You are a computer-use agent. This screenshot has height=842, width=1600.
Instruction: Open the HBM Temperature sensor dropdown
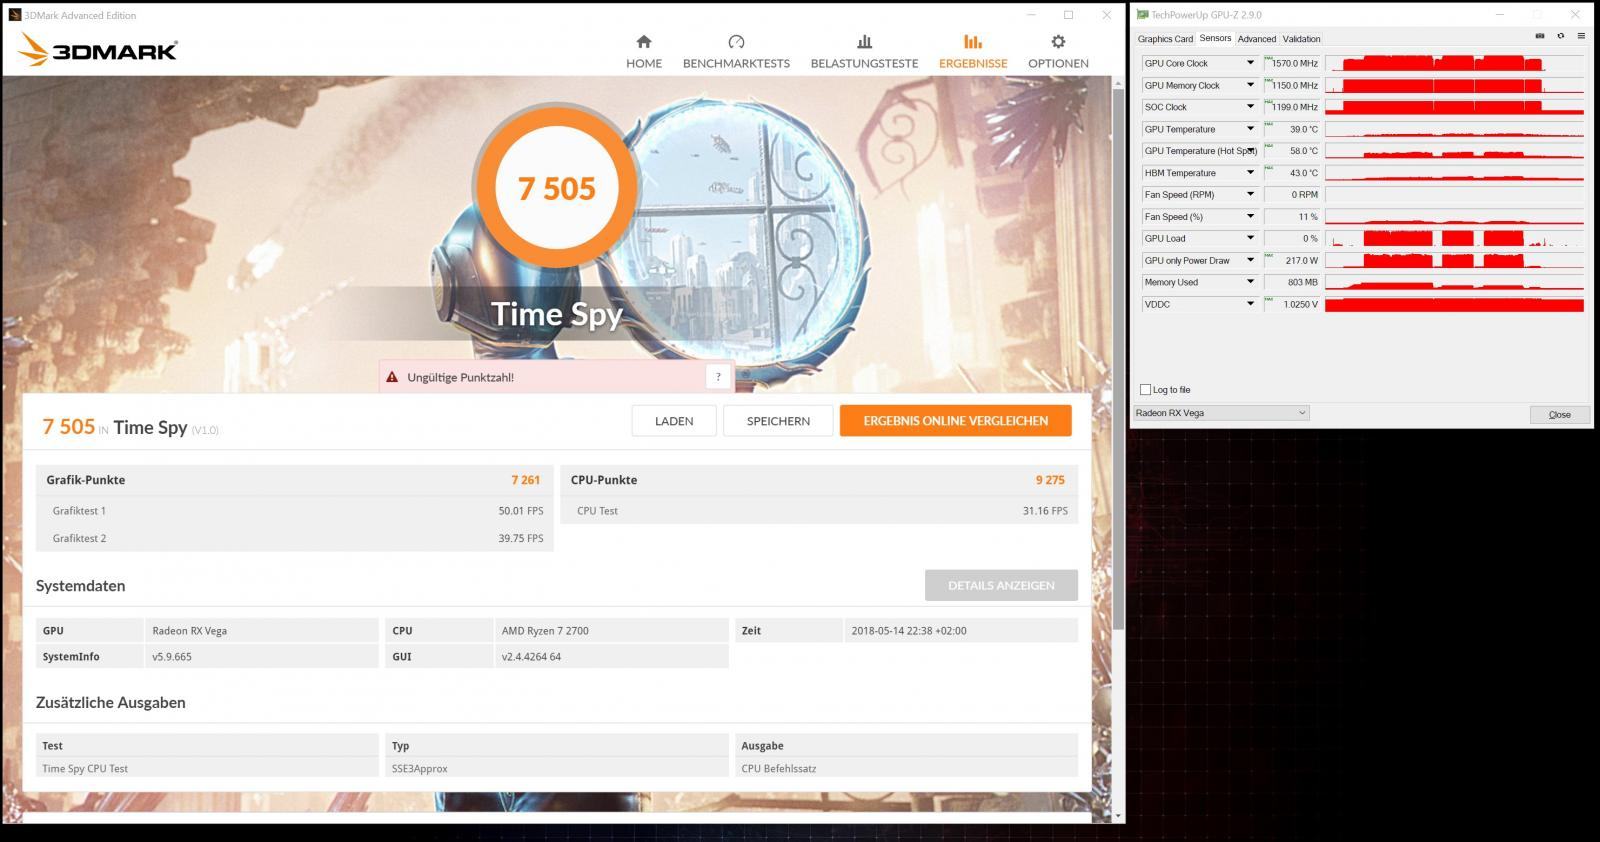click(x=1250, y=173)
